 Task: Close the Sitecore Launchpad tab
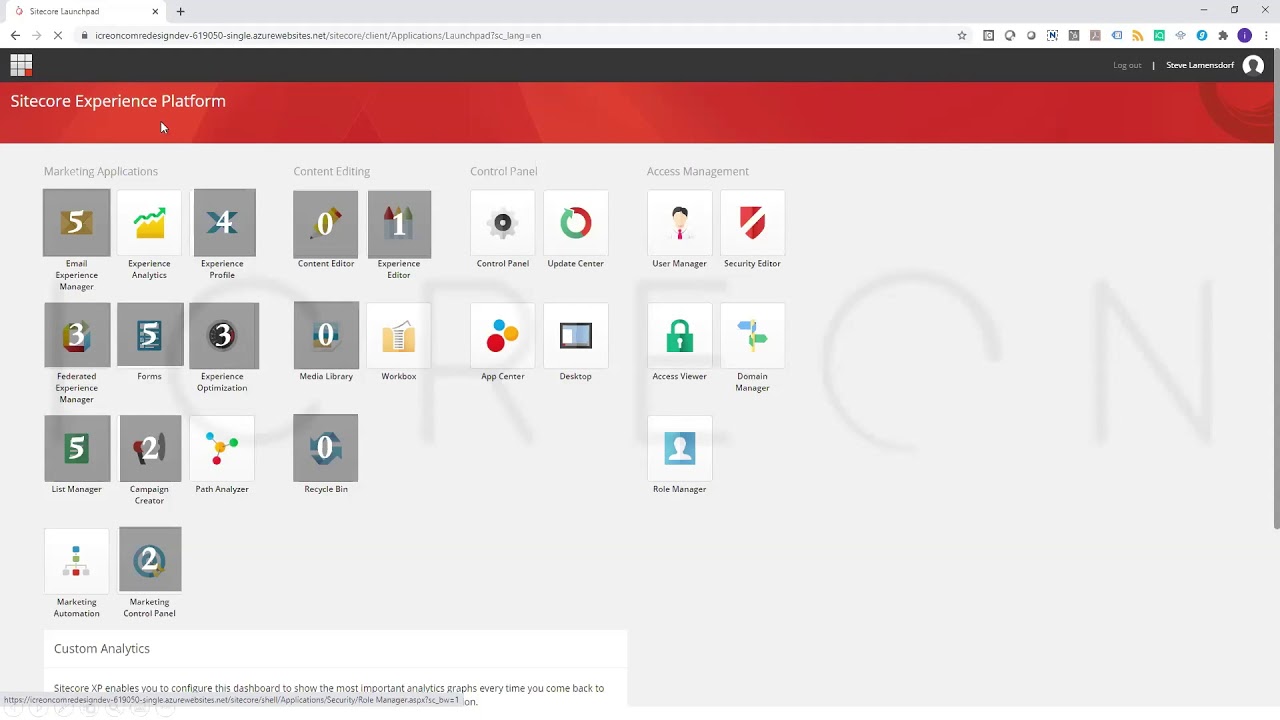click(x=155, y=11)
